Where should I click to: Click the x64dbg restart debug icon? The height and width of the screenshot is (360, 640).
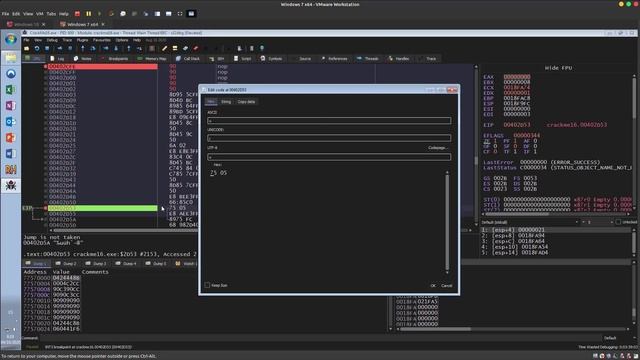coord(37,49)
